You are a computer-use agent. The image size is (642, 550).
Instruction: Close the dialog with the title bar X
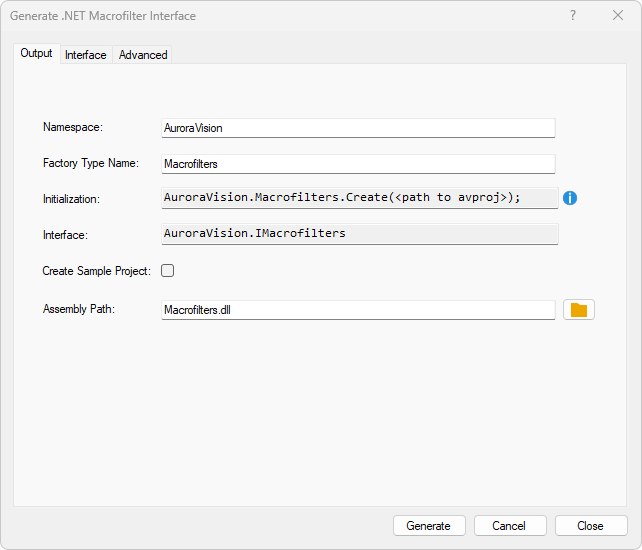(x=618, y=16)
